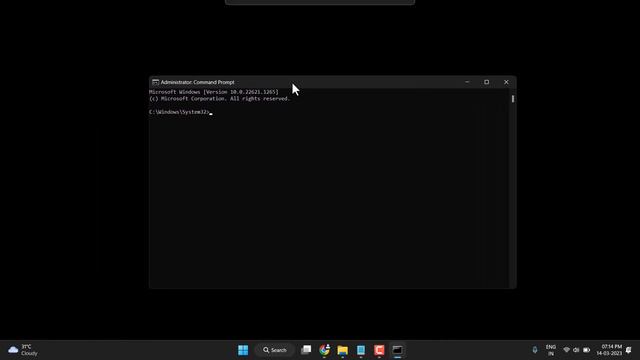
Task: Open the notifications bell icon
Action: 629,350
